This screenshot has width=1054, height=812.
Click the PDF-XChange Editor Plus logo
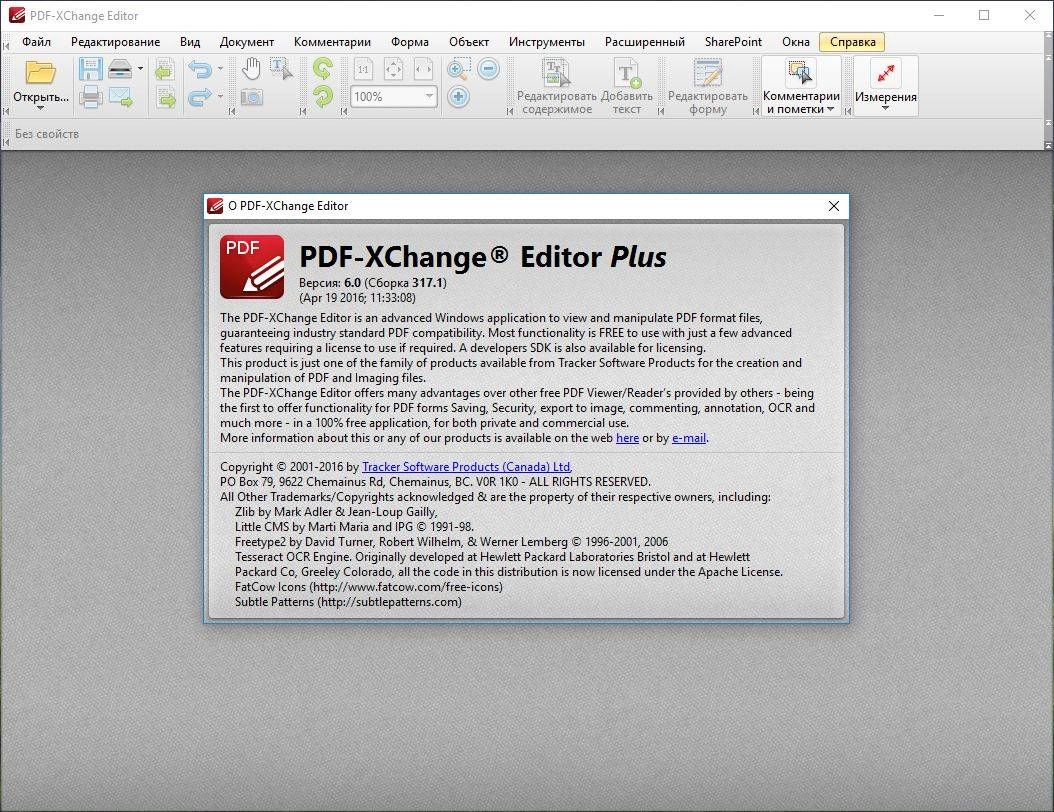tap(252, 267)
